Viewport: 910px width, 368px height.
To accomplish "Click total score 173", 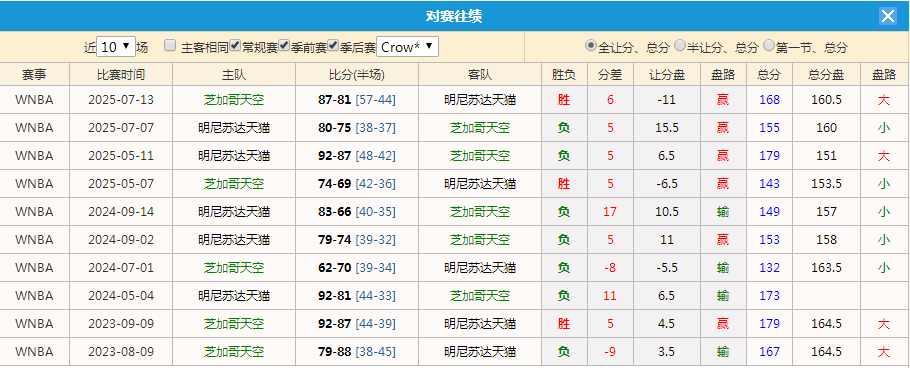I will pyautogui.click(x=770, y=296).
